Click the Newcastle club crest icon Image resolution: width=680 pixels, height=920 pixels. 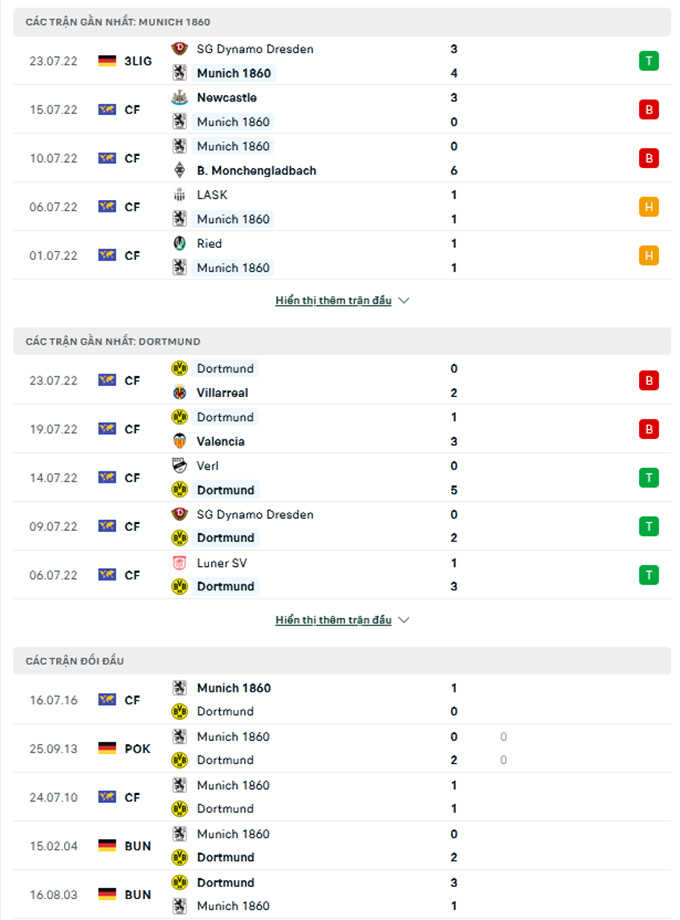pyautogui.click(x=180, y=97)
